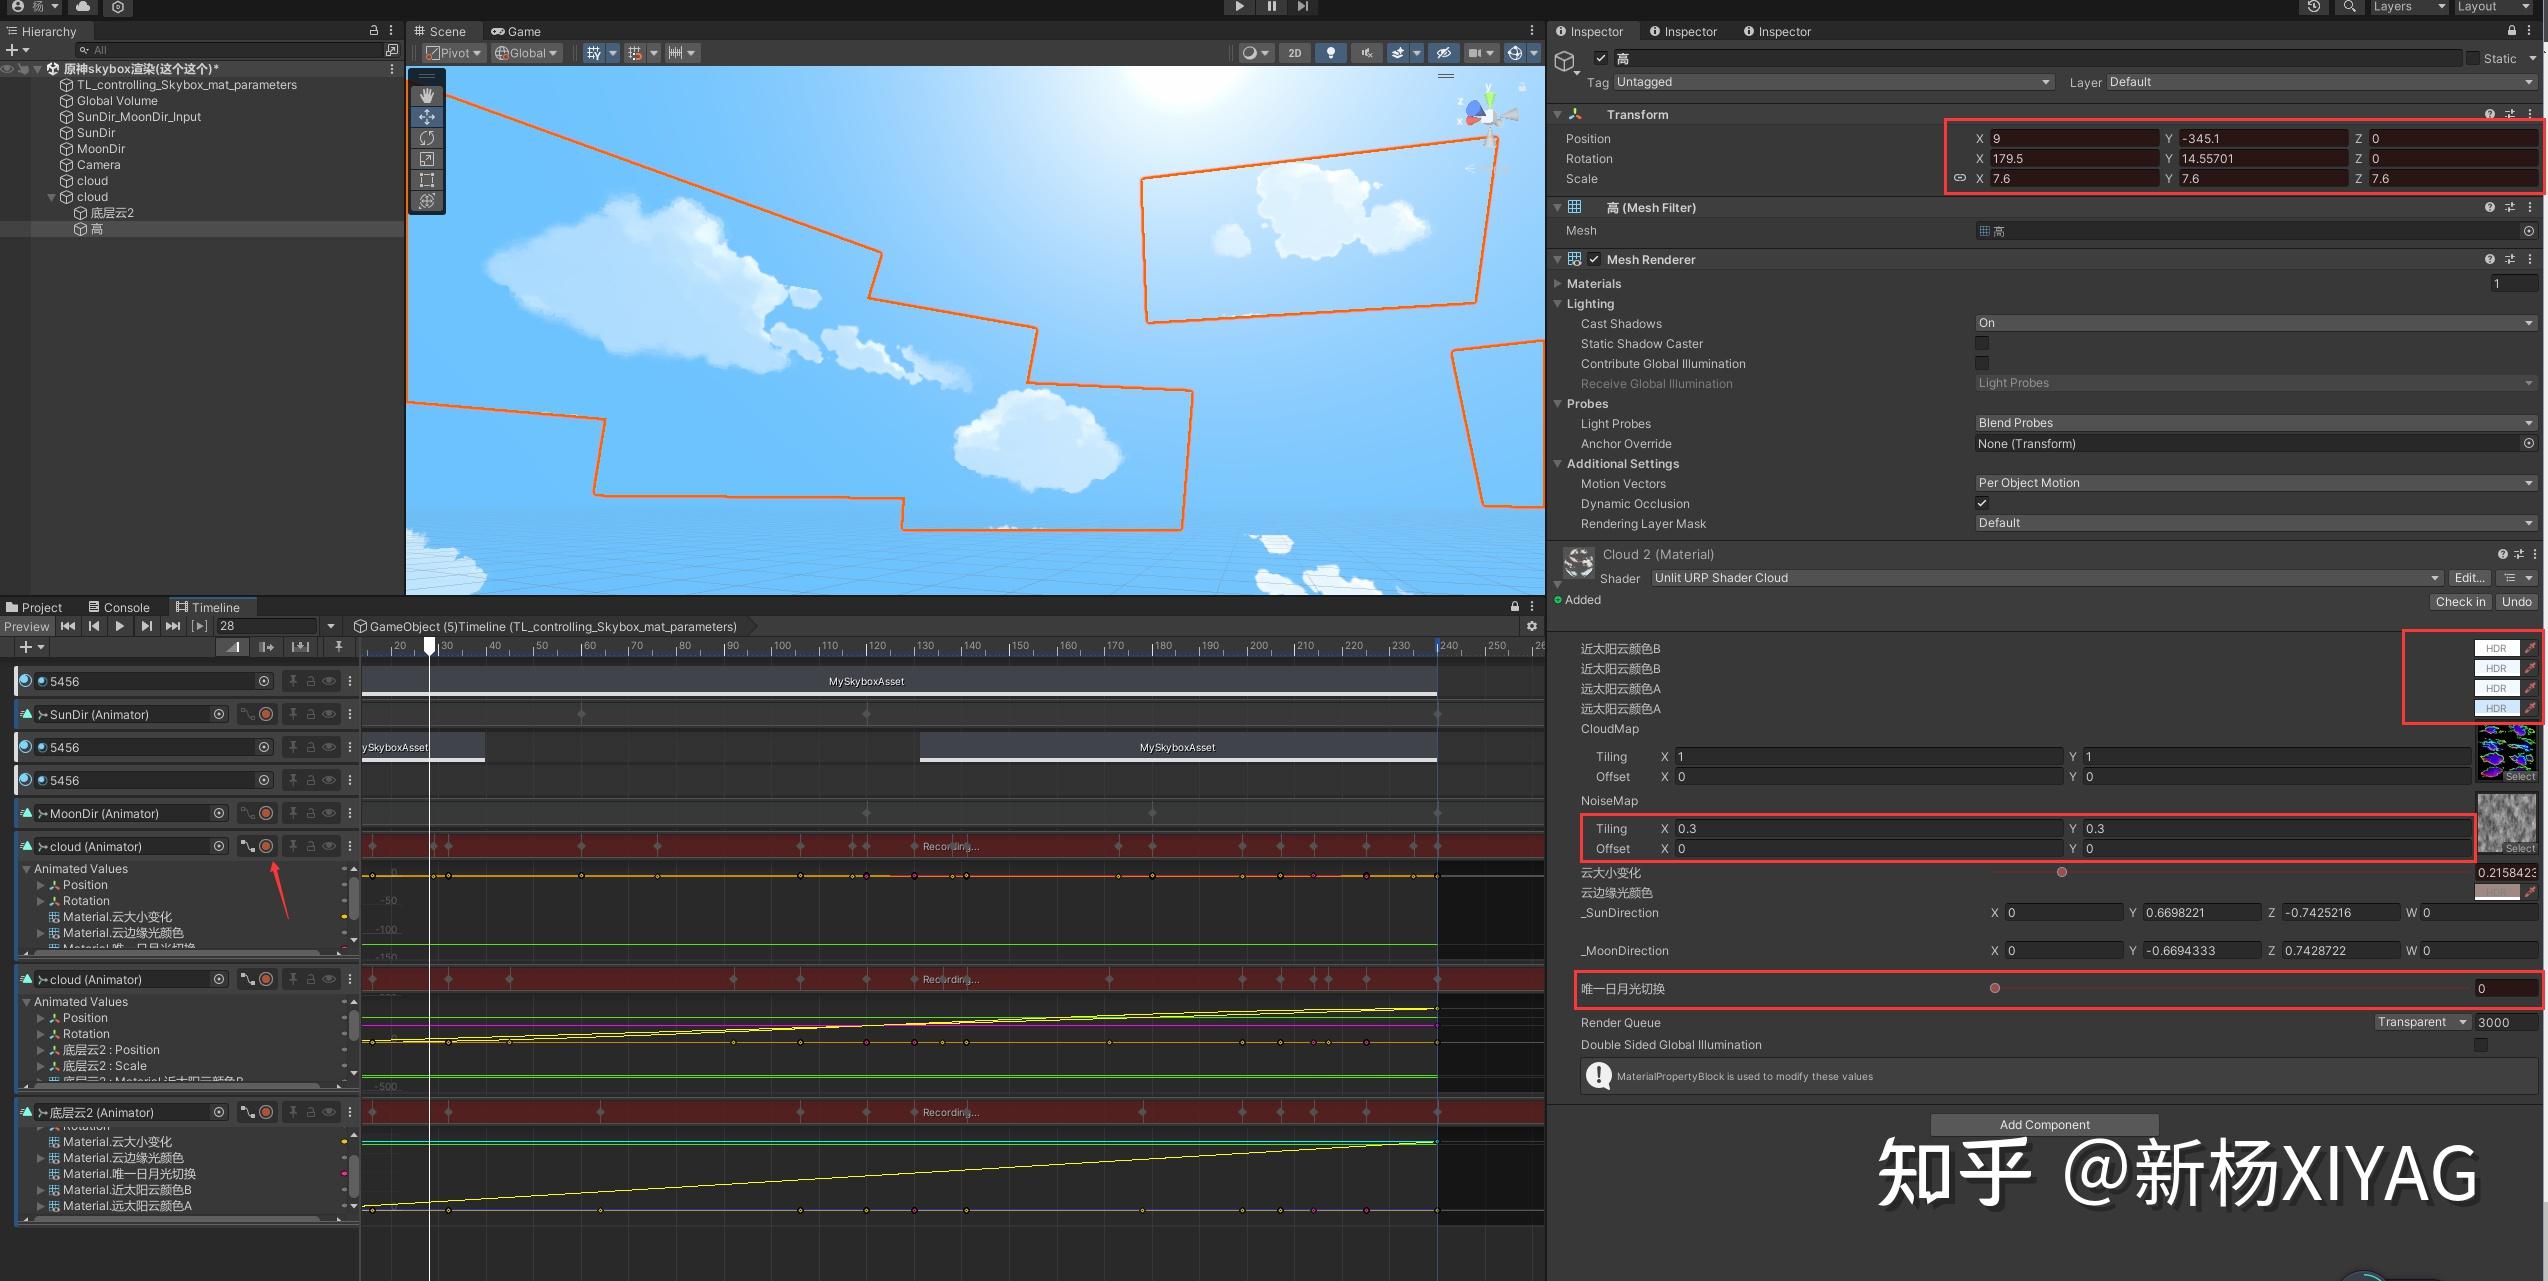Collapse Animated Values under first cloud track

point(27,869)
